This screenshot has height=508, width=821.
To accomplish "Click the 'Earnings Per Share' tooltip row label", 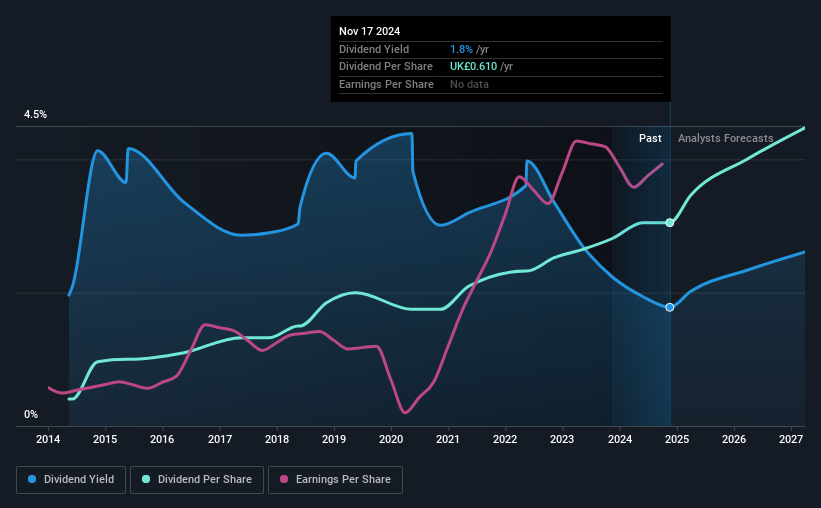I will [x=386, y=84].
